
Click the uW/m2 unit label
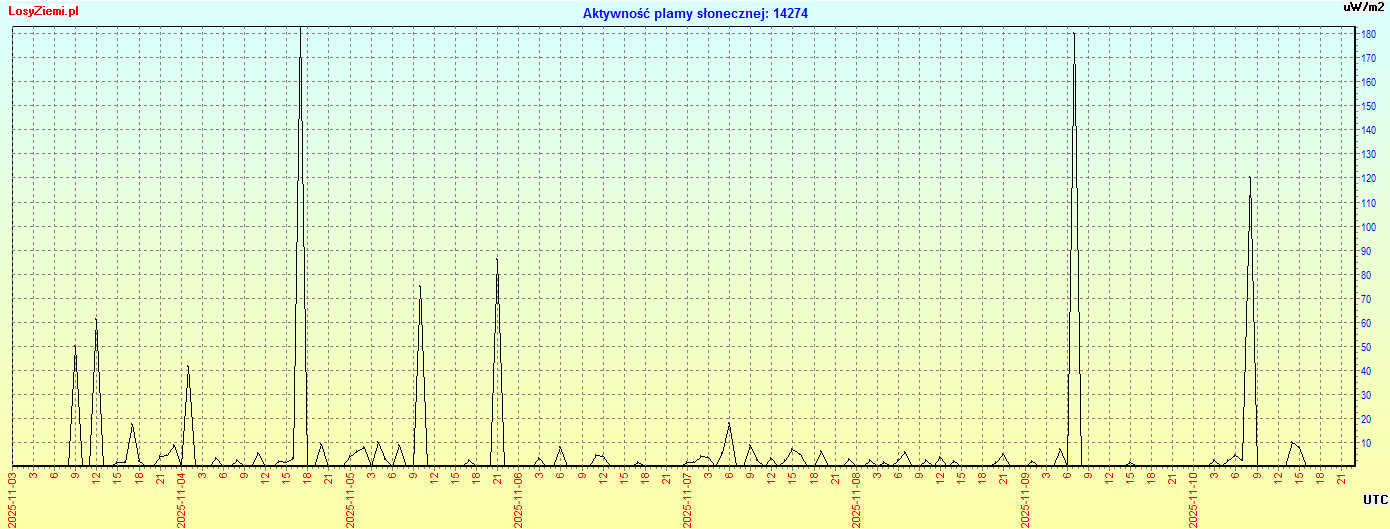(1364, 7)
